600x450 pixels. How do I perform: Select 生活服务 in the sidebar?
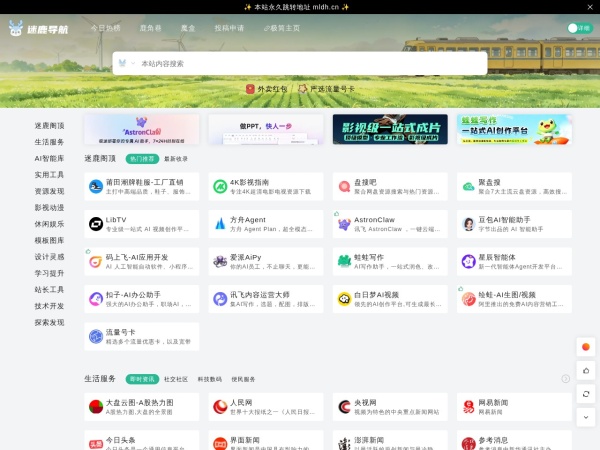tap(49, 142)
